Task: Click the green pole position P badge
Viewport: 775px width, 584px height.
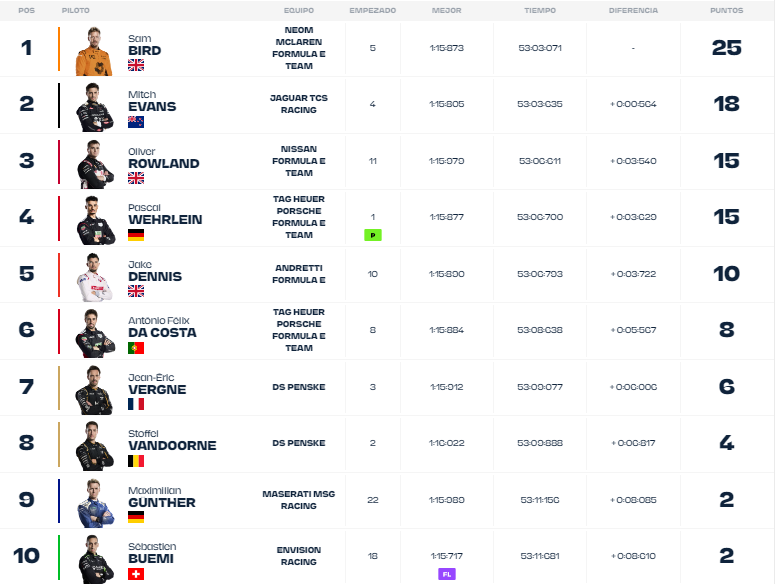Action: 373,235
